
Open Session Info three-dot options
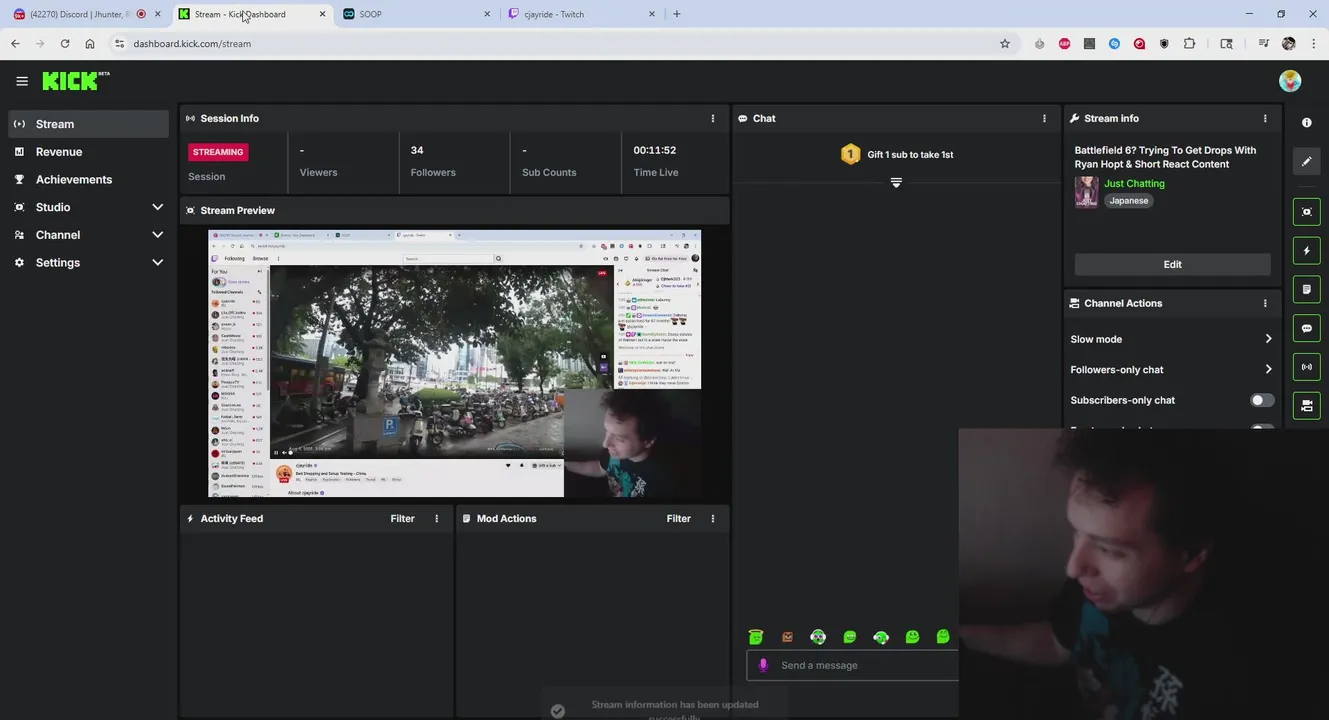[713, 118]
